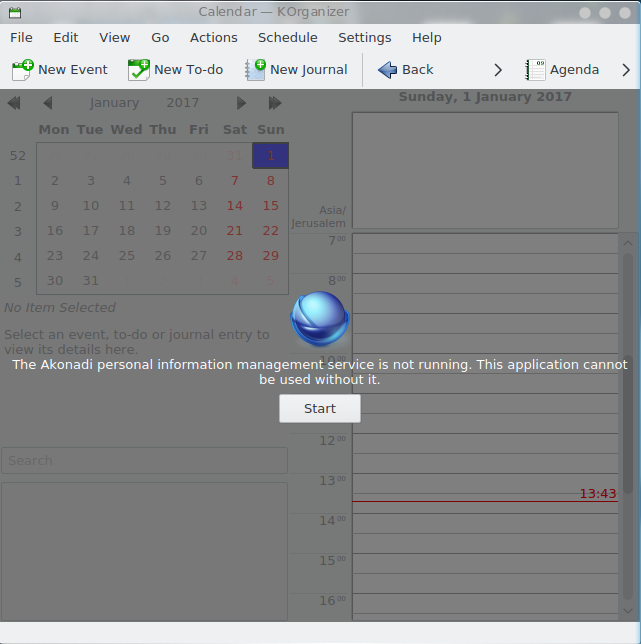Click the 13:43 current time marker

[x=597, y=494]
